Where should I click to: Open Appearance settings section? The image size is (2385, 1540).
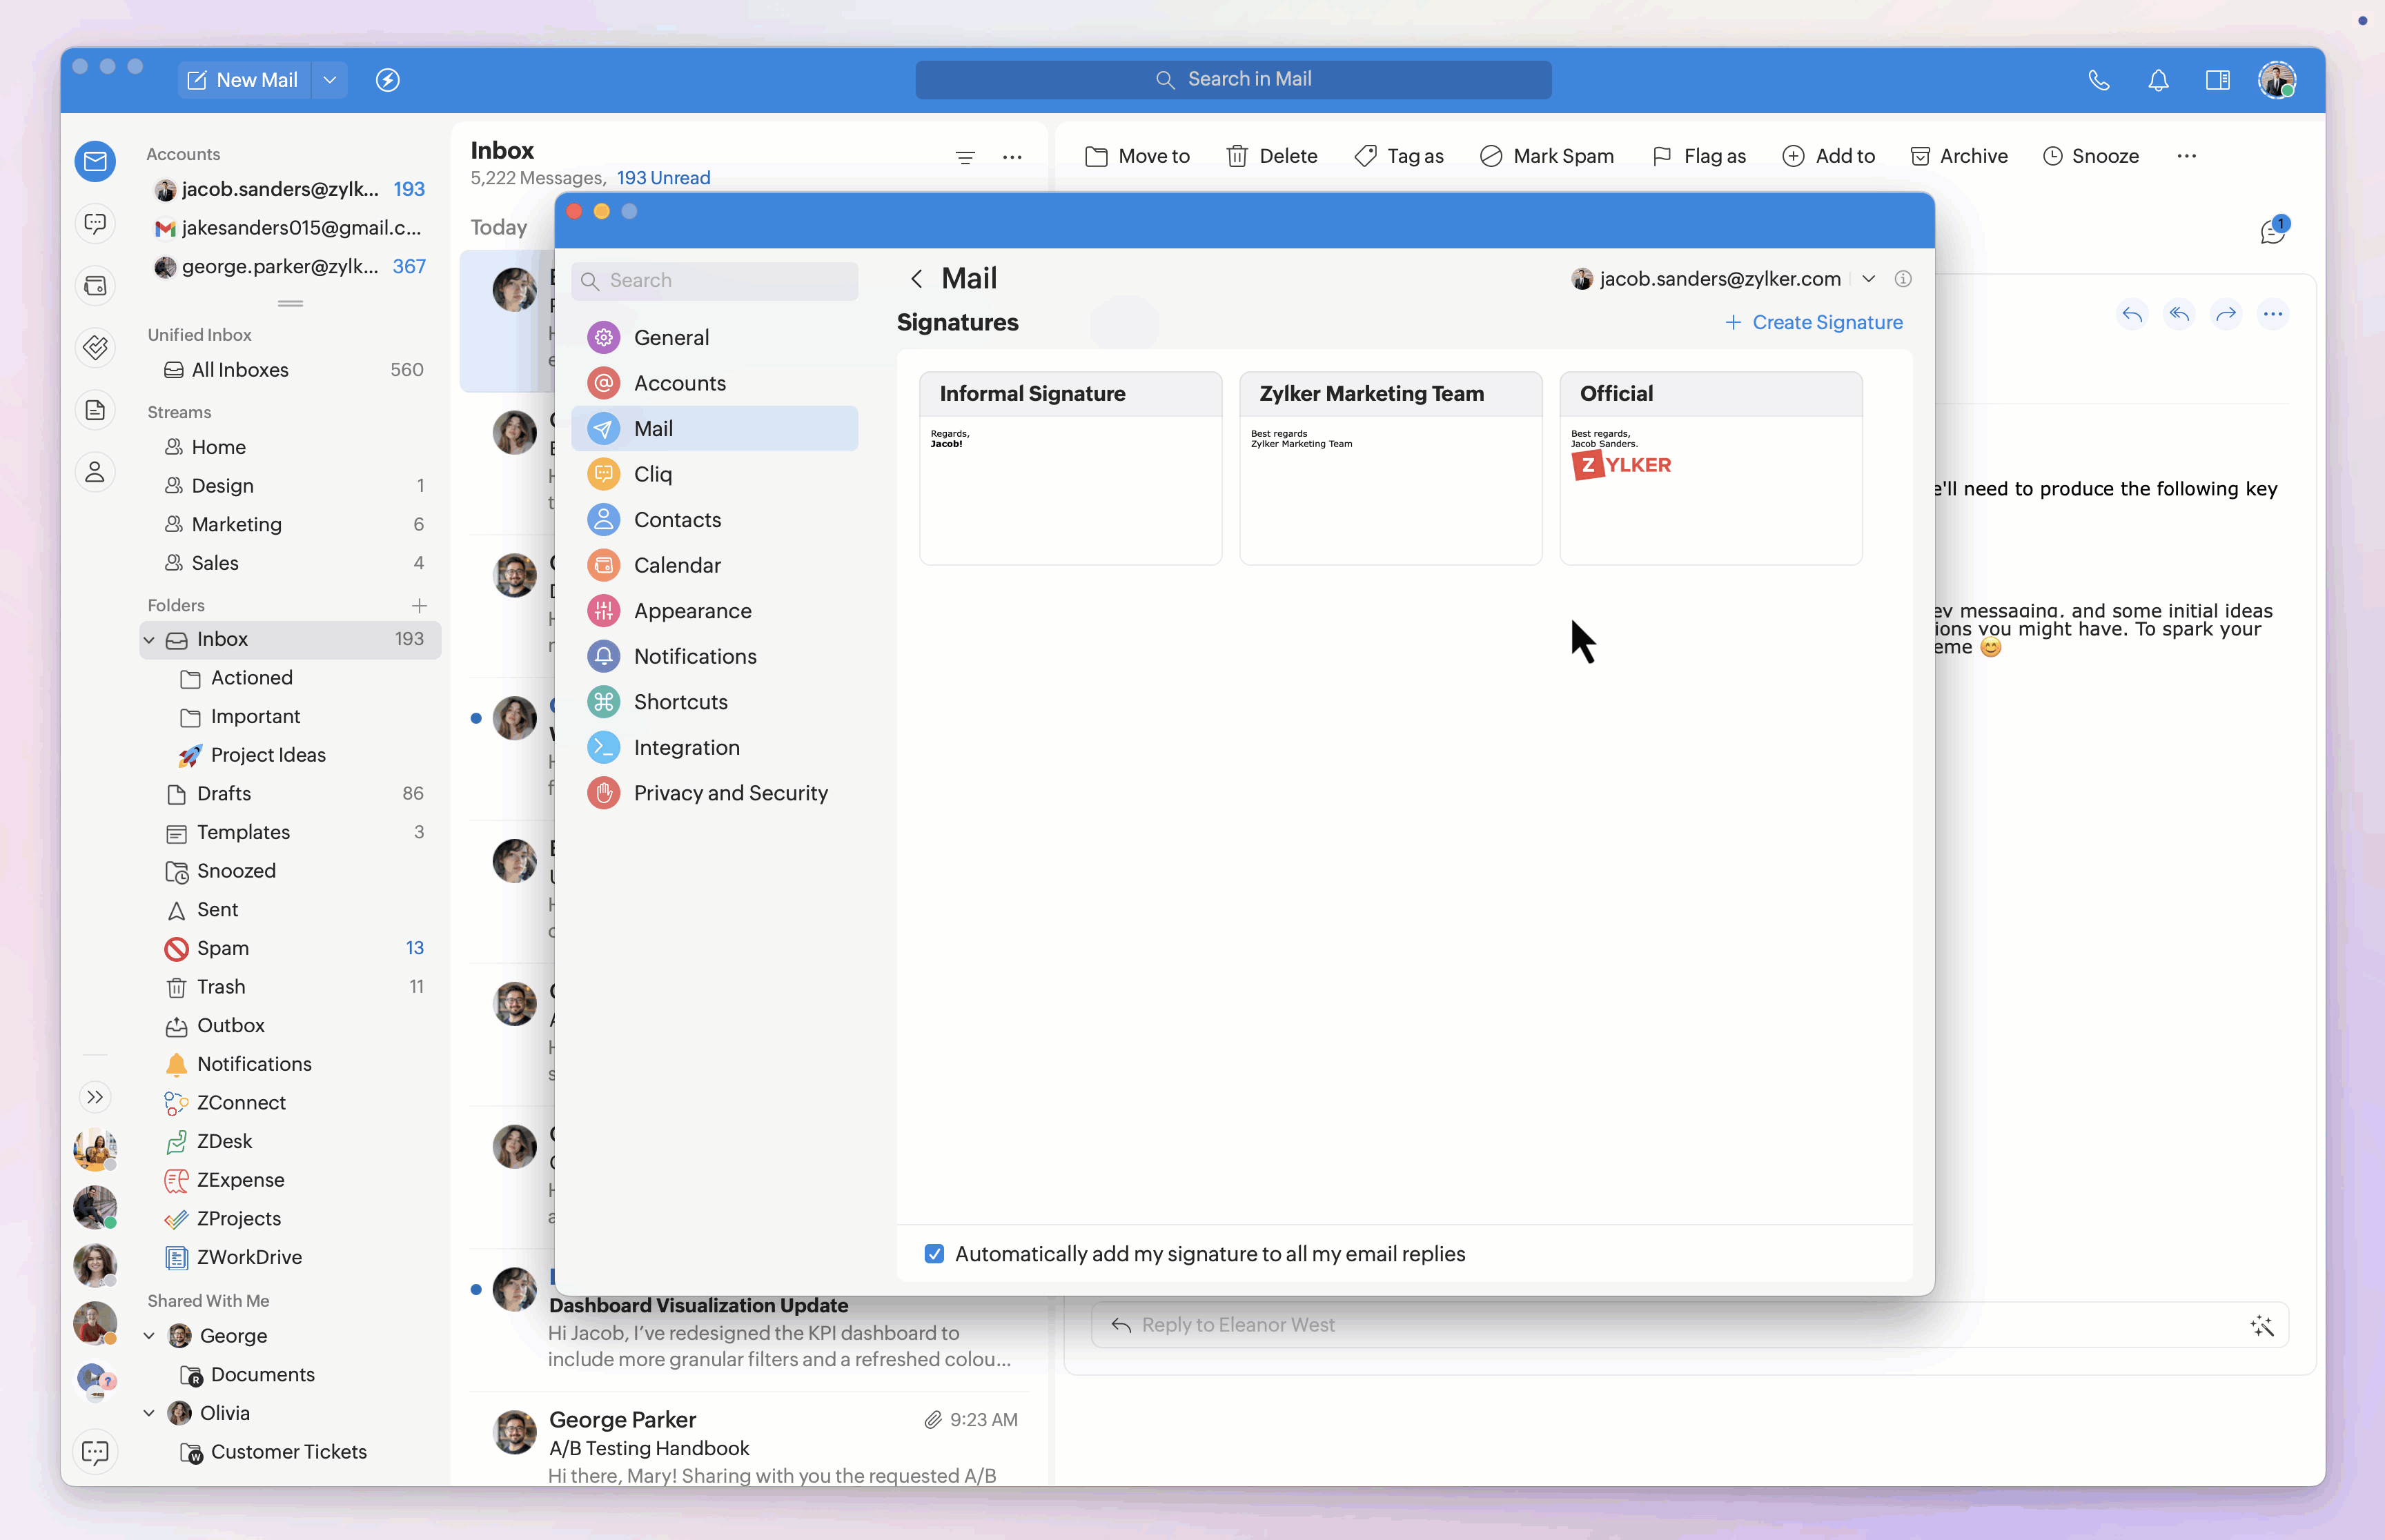tap(692, 611)
